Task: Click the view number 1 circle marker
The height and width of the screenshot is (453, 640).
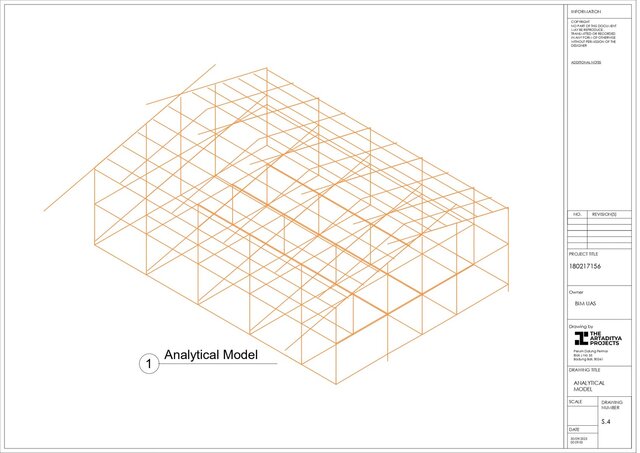Action: click(148, 365)
